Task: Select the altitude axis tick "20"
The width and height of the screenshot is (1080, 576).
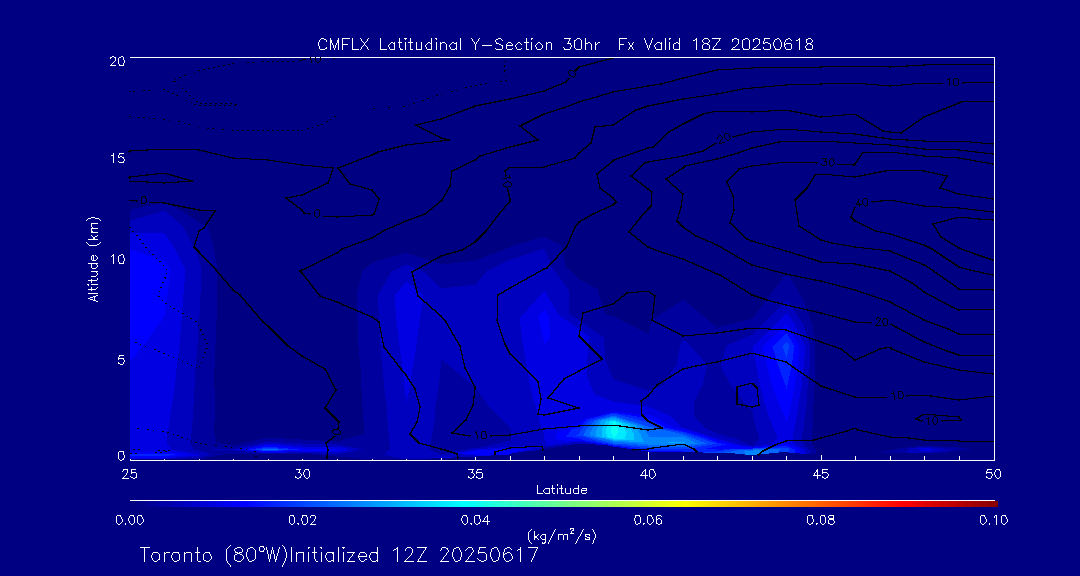Action: (x=117, y=60)
